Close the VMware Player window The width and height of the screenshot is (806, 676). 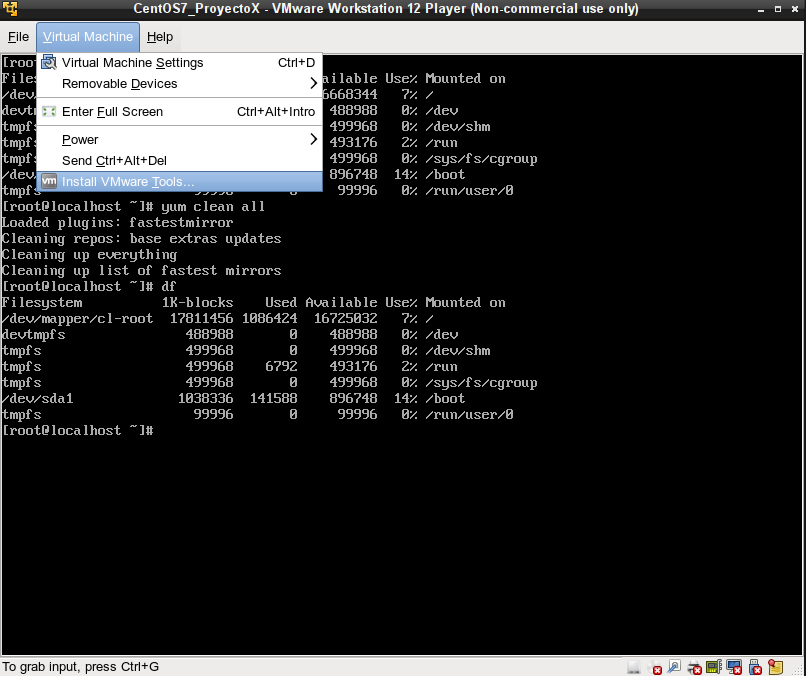[x=795, y=9]
